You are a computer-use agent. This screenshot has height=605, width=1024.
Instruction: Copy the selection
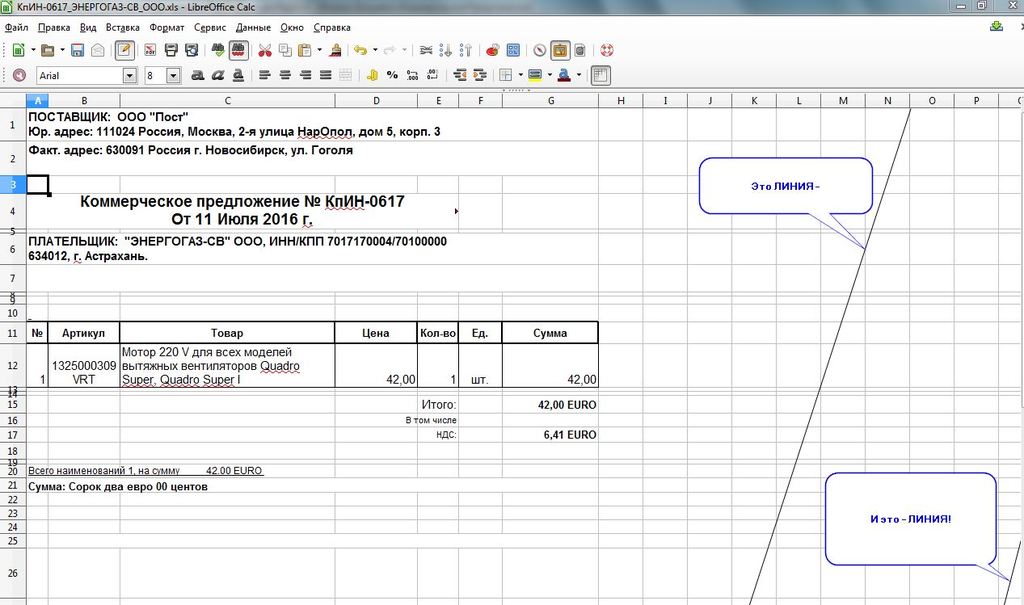pyautogui.click(x=285, y=50)
